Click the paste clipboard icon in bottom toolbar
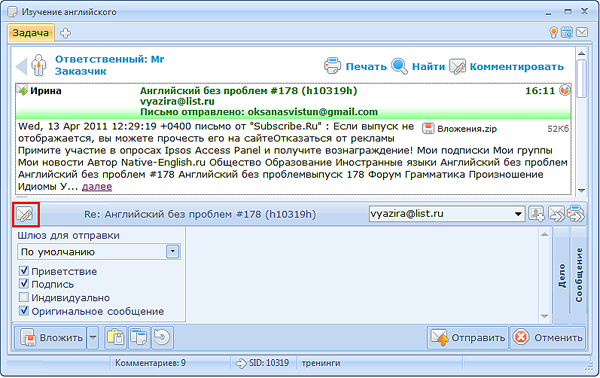The image size is (600, 378). (x=116, y=337)
